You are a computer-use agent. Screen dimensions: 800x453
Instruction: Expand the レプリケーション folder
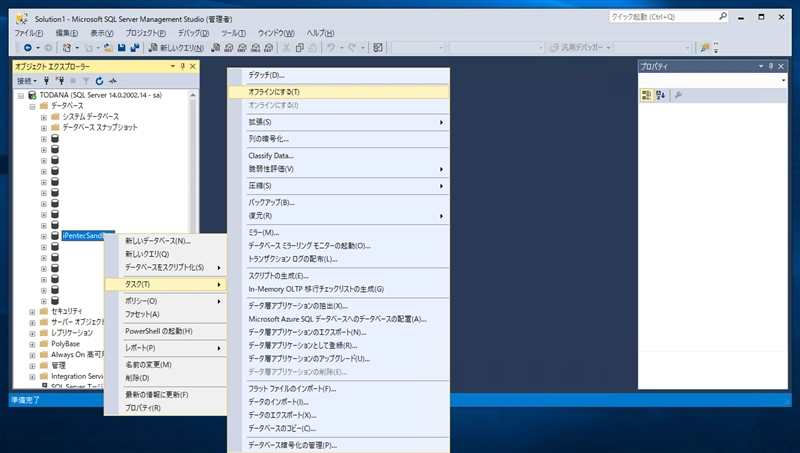pyautogui.click(x=32, y=333)
